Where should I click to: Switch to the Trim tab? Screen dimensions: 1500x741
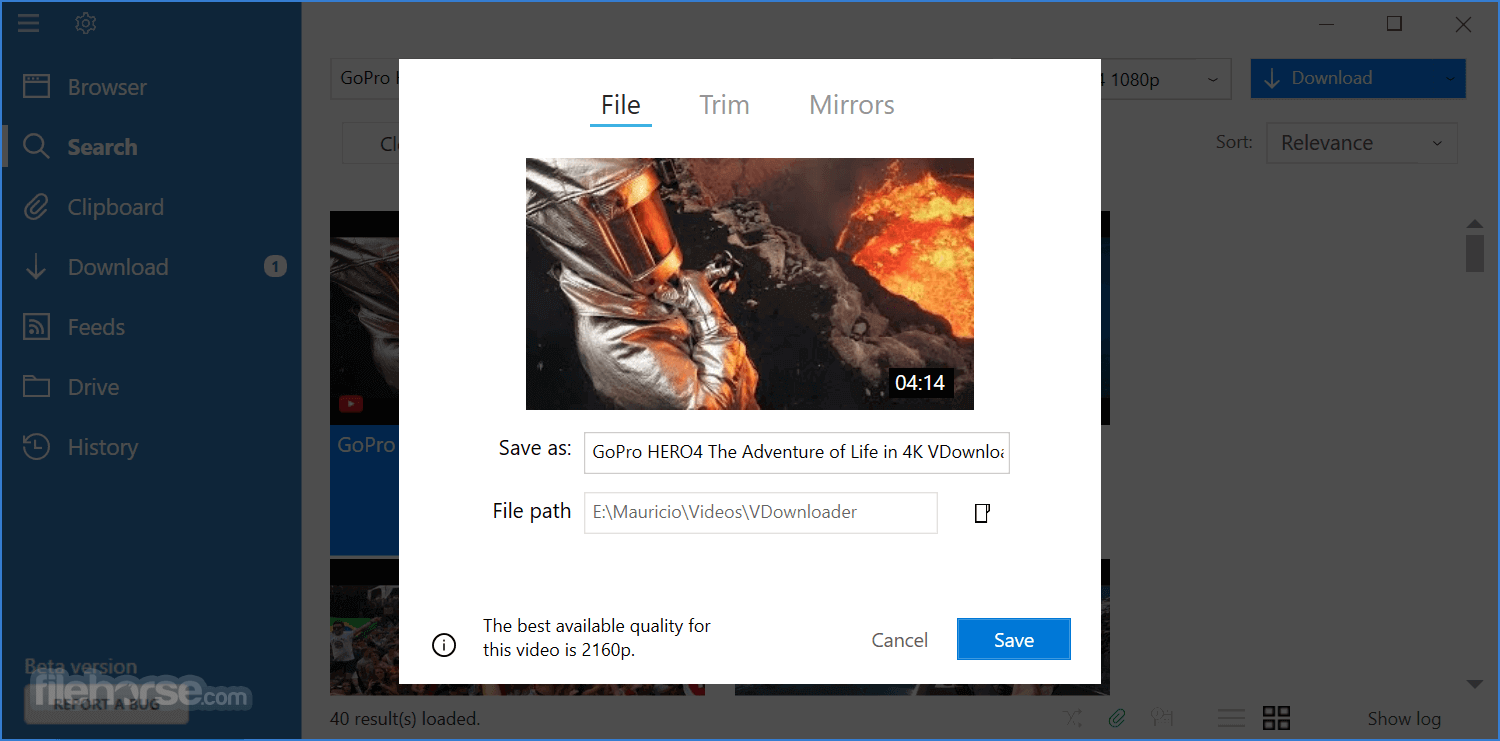pyautogui.click(x=724, y=105)
